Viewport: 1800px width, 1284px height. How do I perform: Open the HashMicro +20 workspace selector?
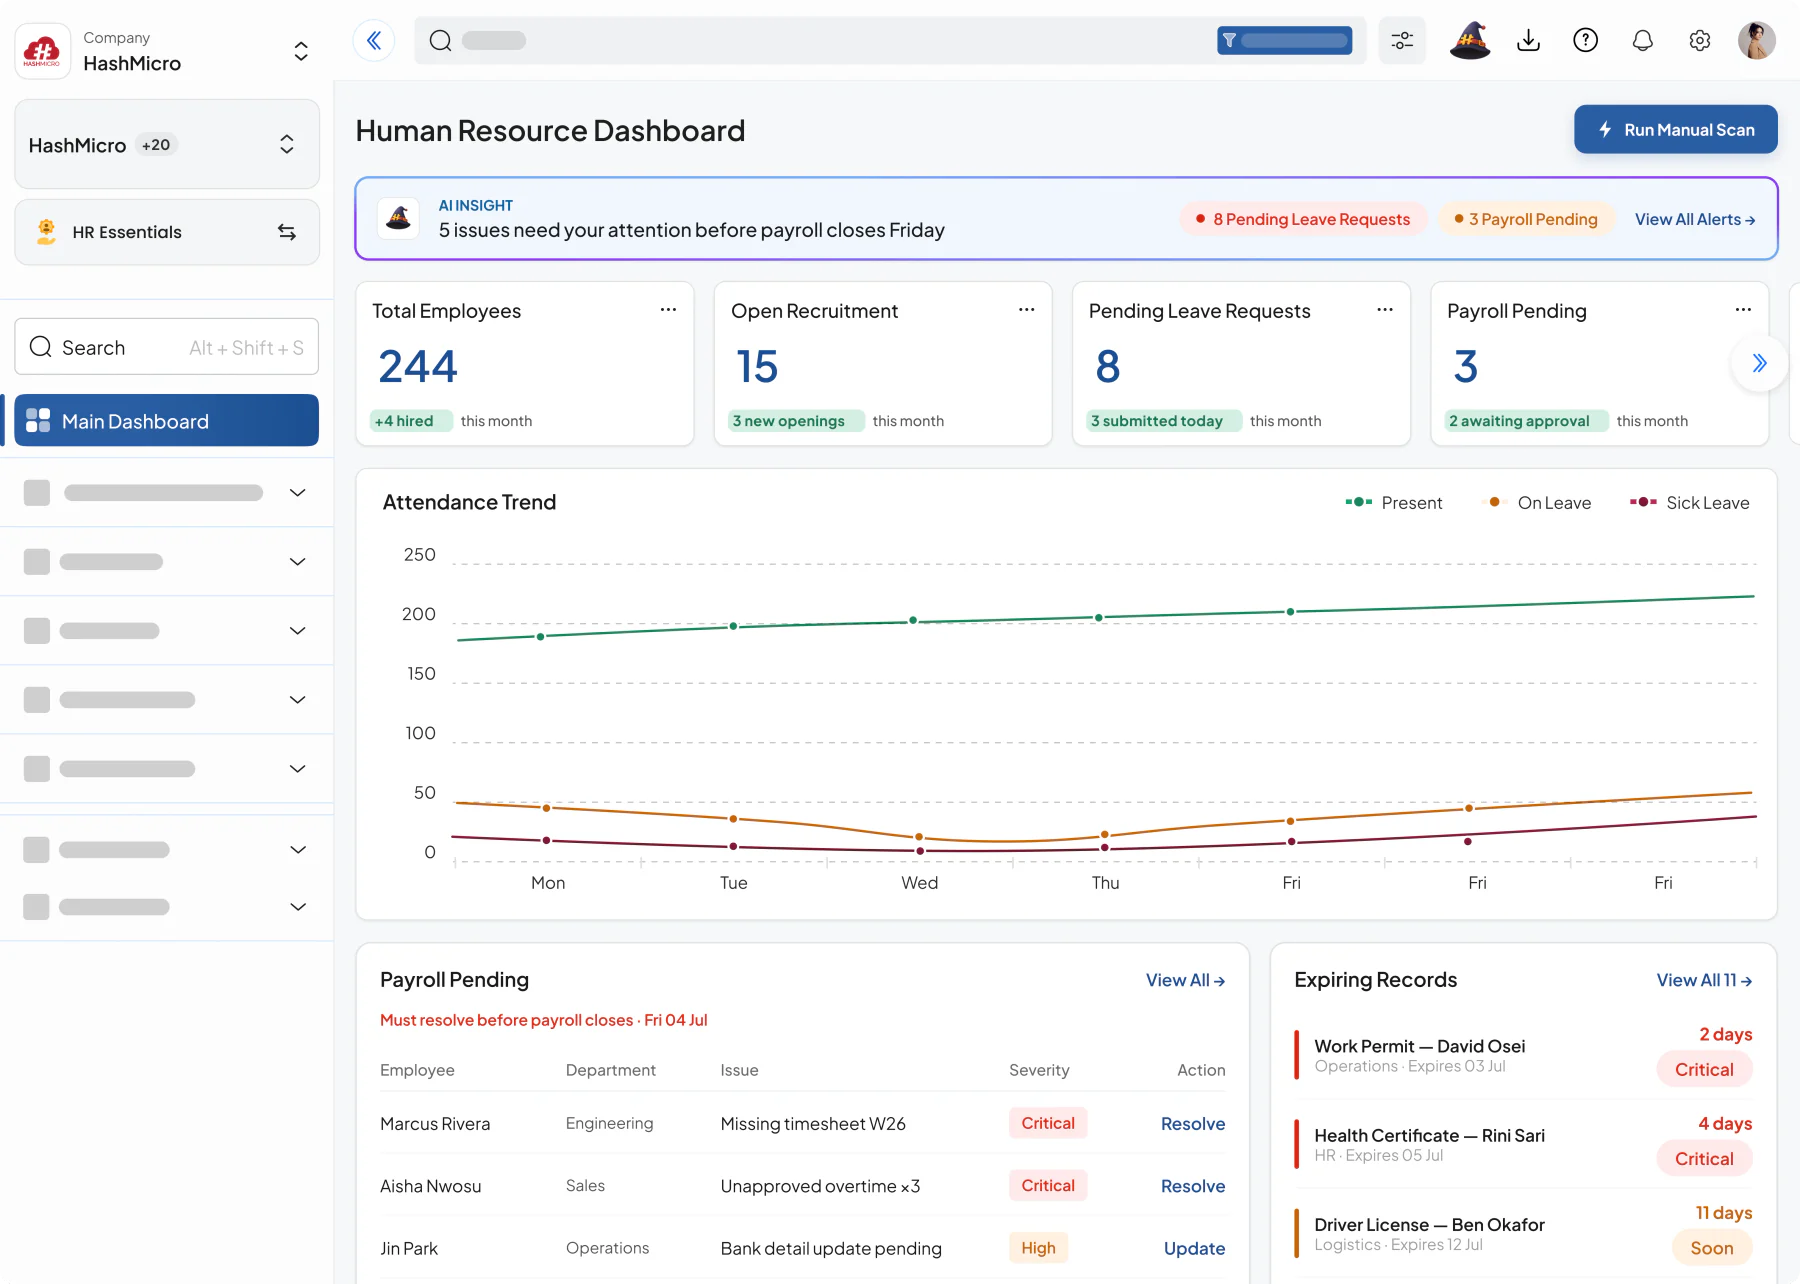click(167, 144)
